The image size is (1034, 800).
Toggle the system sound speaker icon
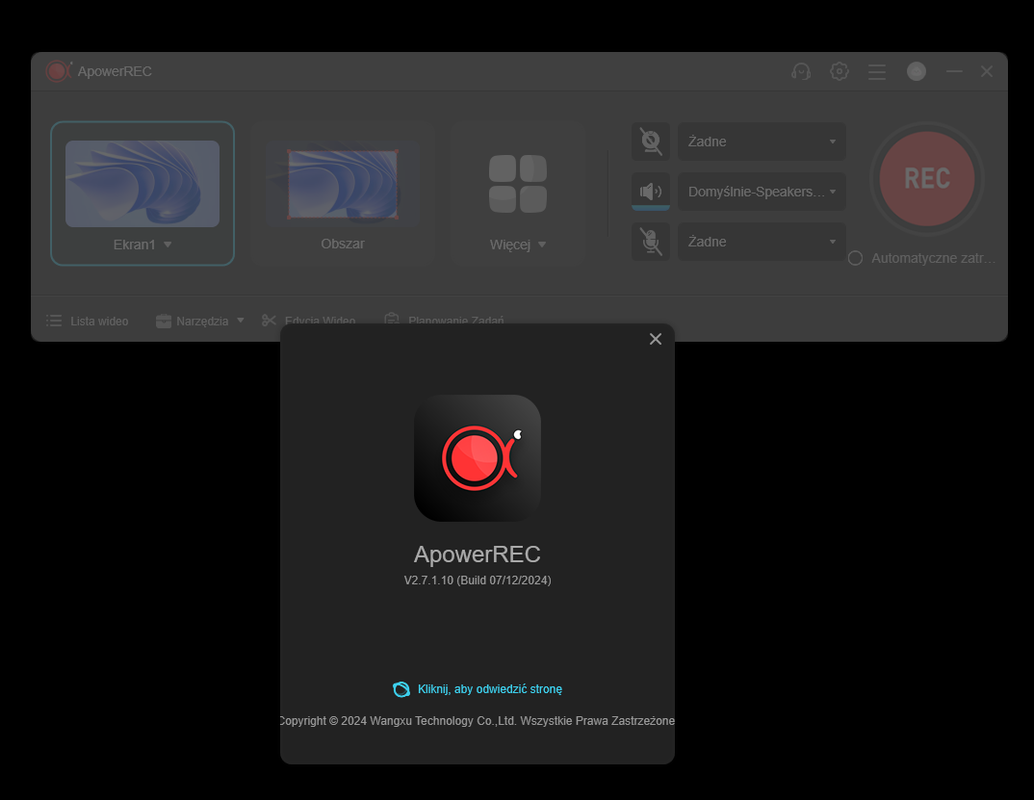pos(651,191)
